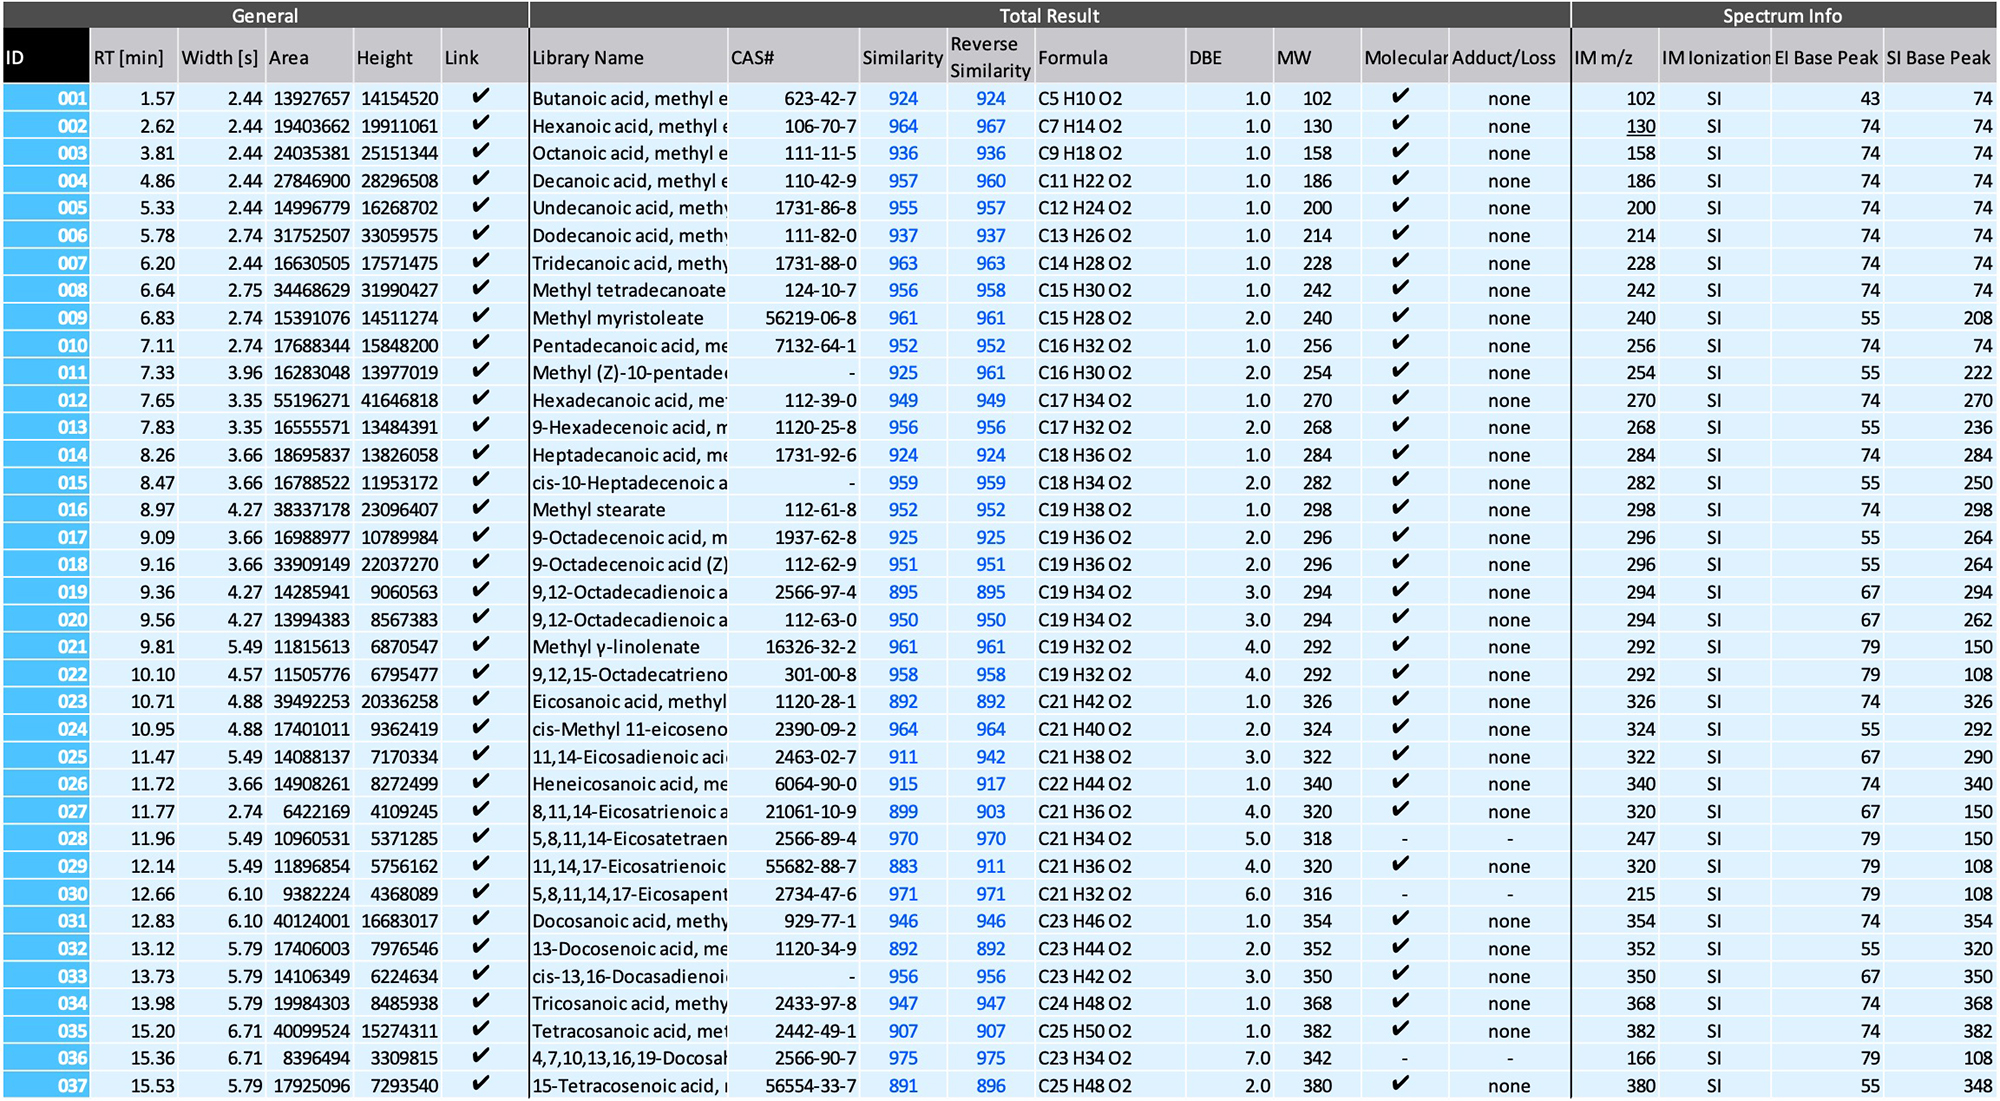Image resolution: width=2000 pixels, height=1101 pixels.
Task: Click RT value 15.53
Action: tap(152, 1086)
